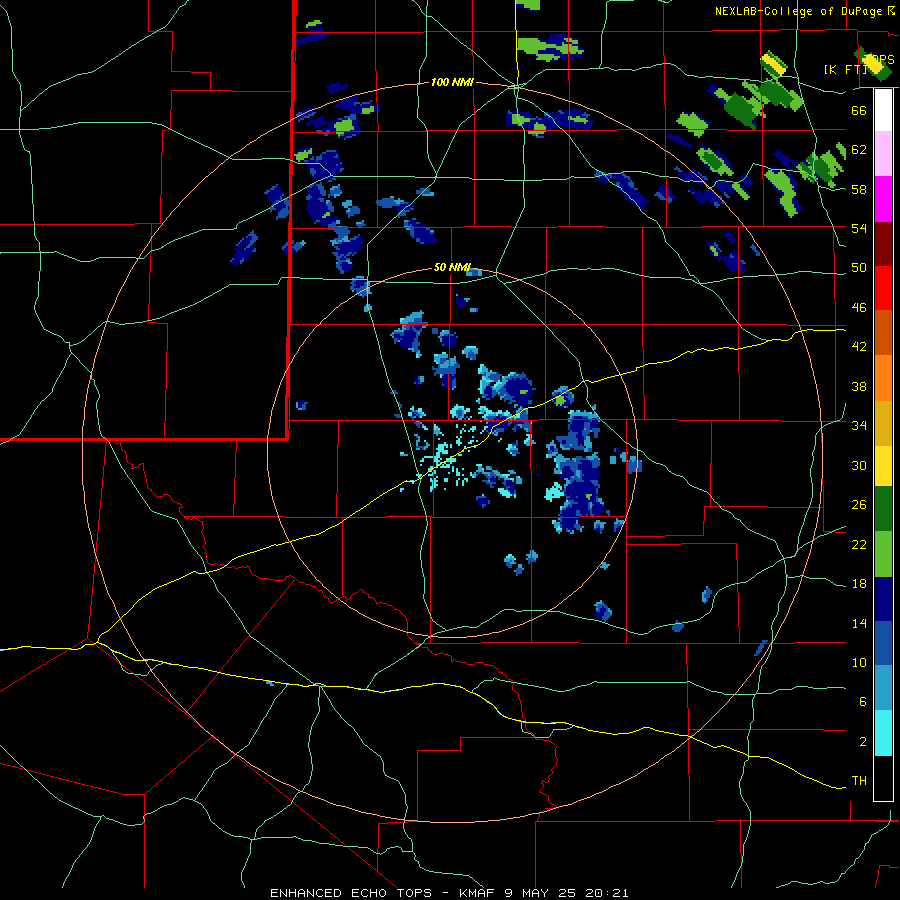Click the magenta legend color swatch
900x900 pixels.
pos(883,199)
